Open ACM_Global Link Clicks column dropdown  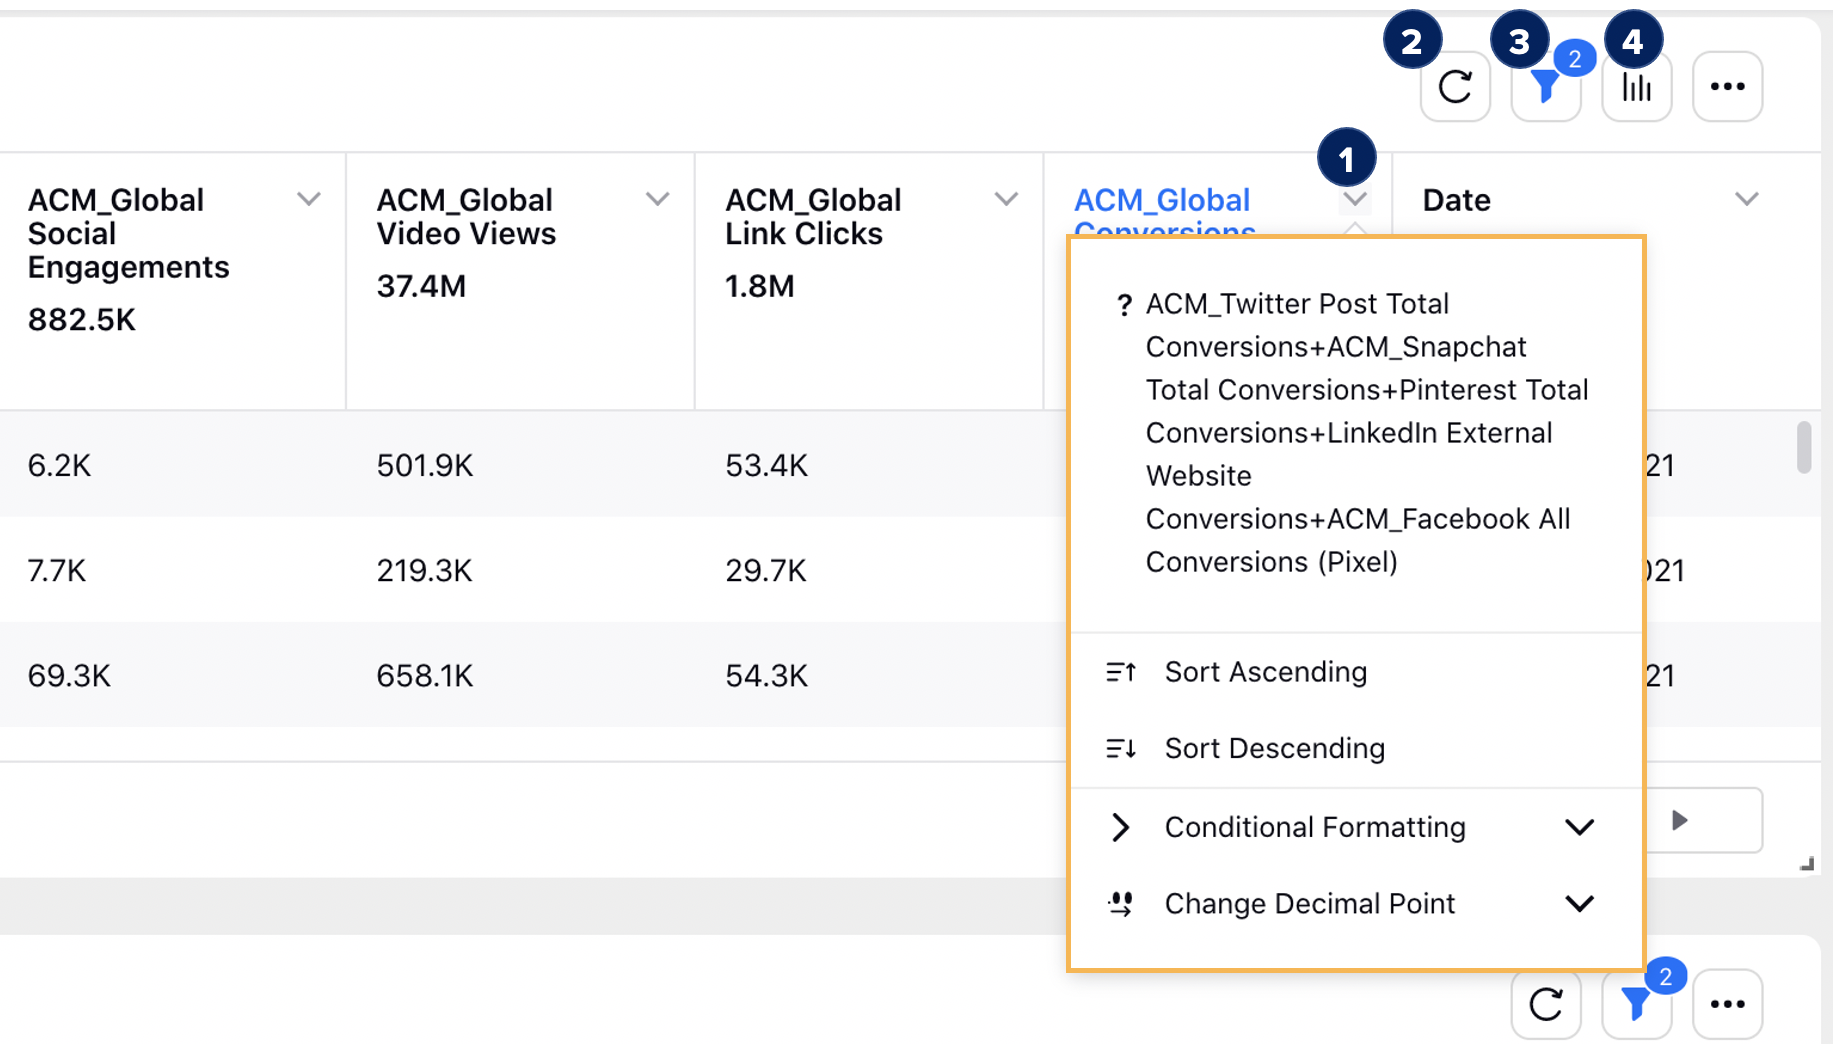(x=1006, y=199)
